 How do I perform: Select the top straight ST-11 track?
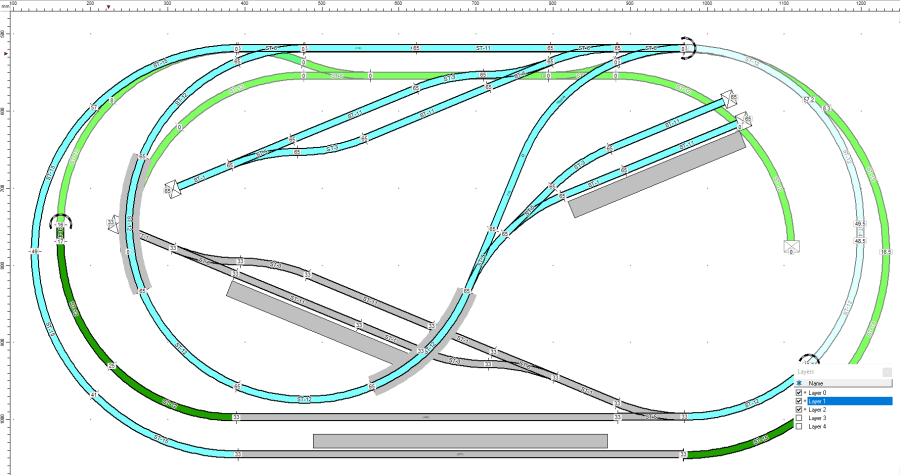coord(483,48)
